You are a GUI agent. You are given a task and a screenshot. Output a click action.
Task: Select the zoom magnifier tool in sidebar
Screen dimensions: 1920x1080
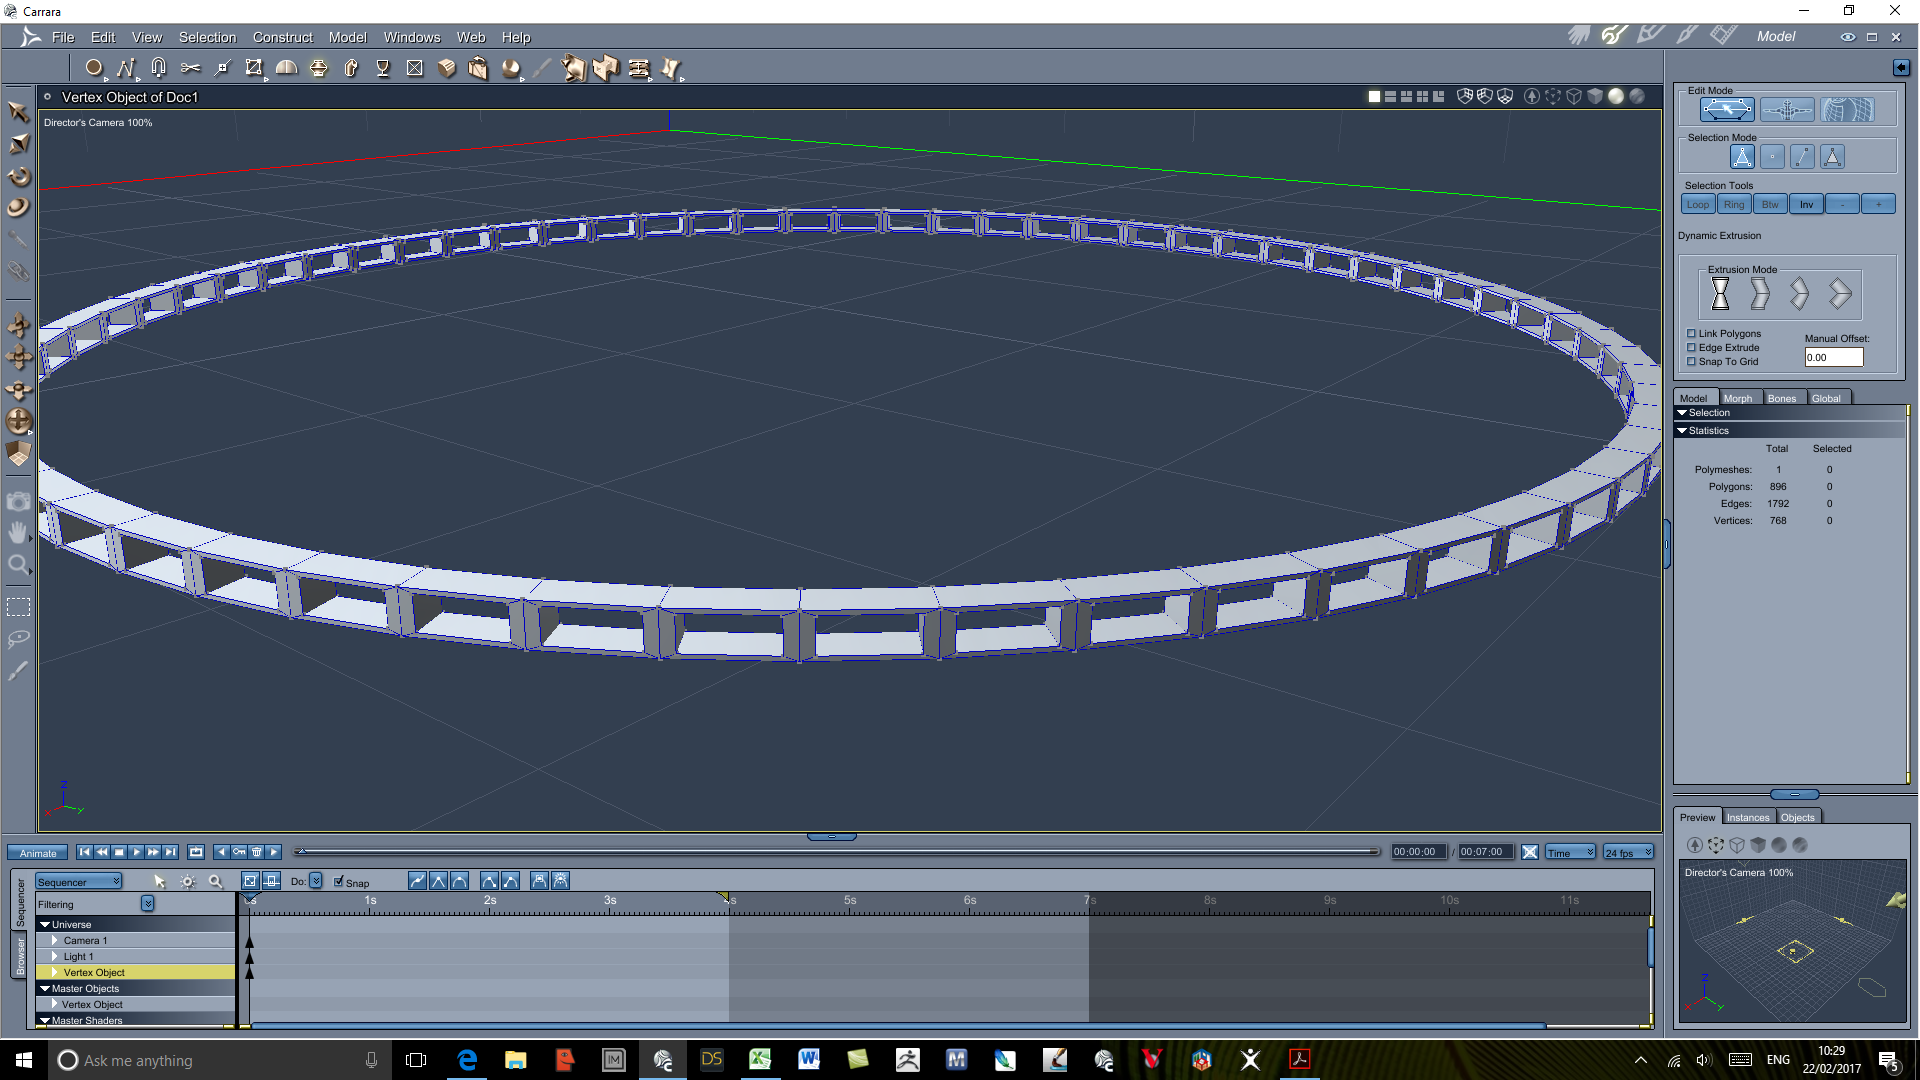point(18,565)
